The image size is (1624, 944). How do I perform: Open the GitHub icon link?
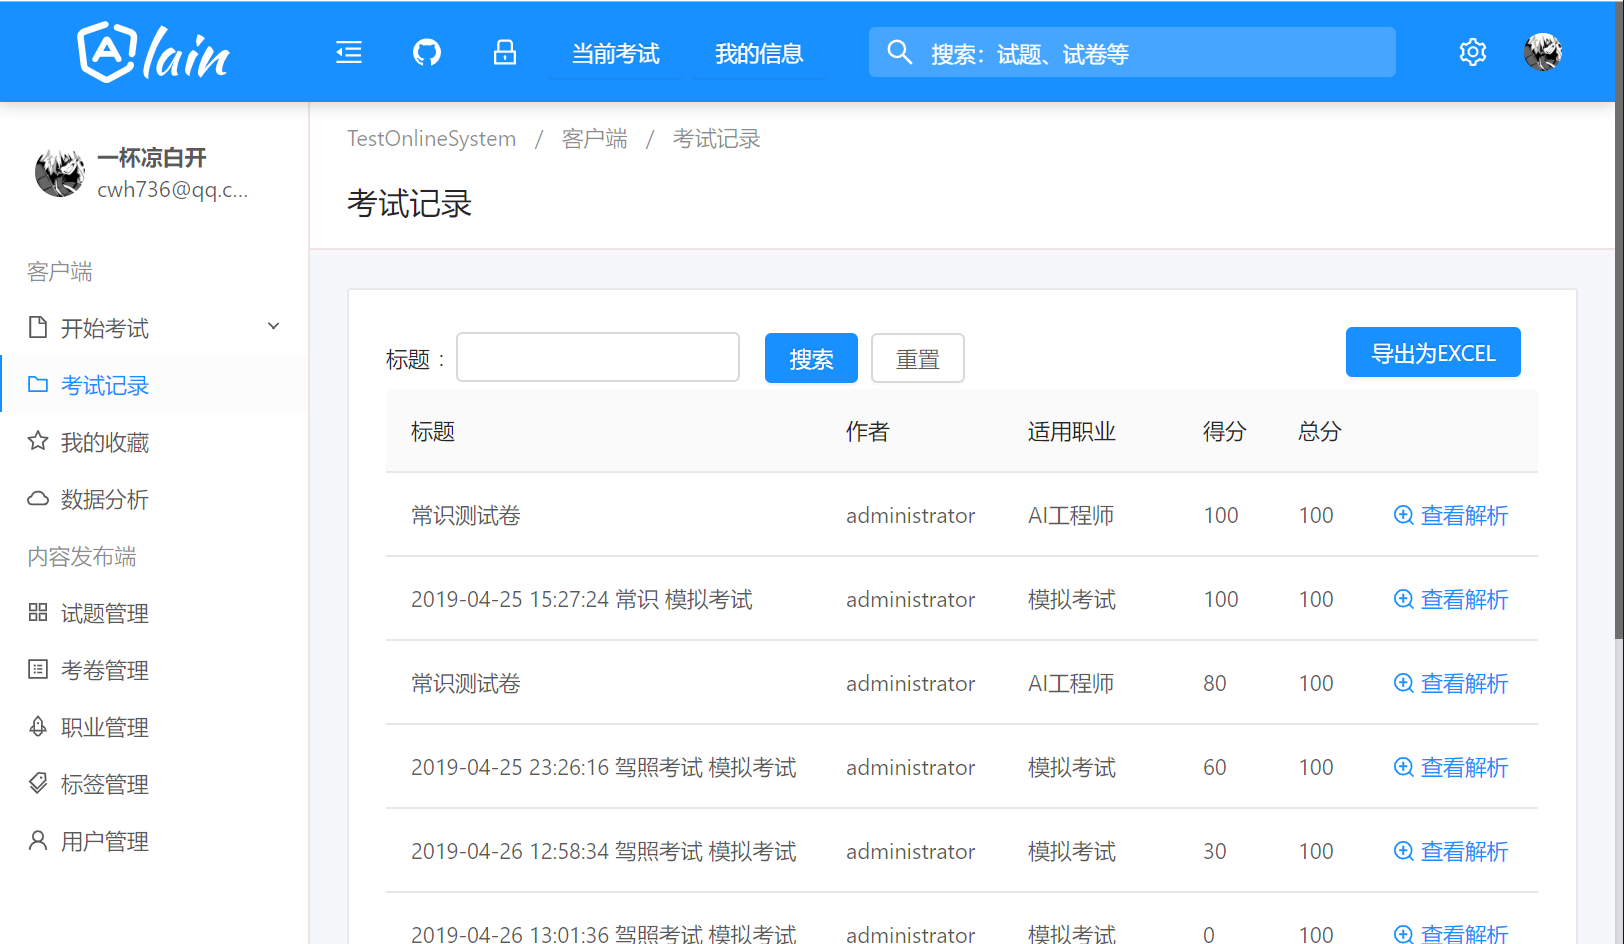pyautogui.click(x=427, y=52)
